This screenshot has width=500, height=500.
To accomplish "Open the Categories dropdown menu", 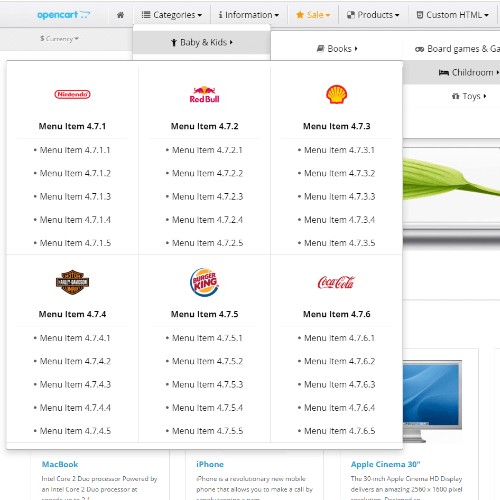I will pos(172,15).
